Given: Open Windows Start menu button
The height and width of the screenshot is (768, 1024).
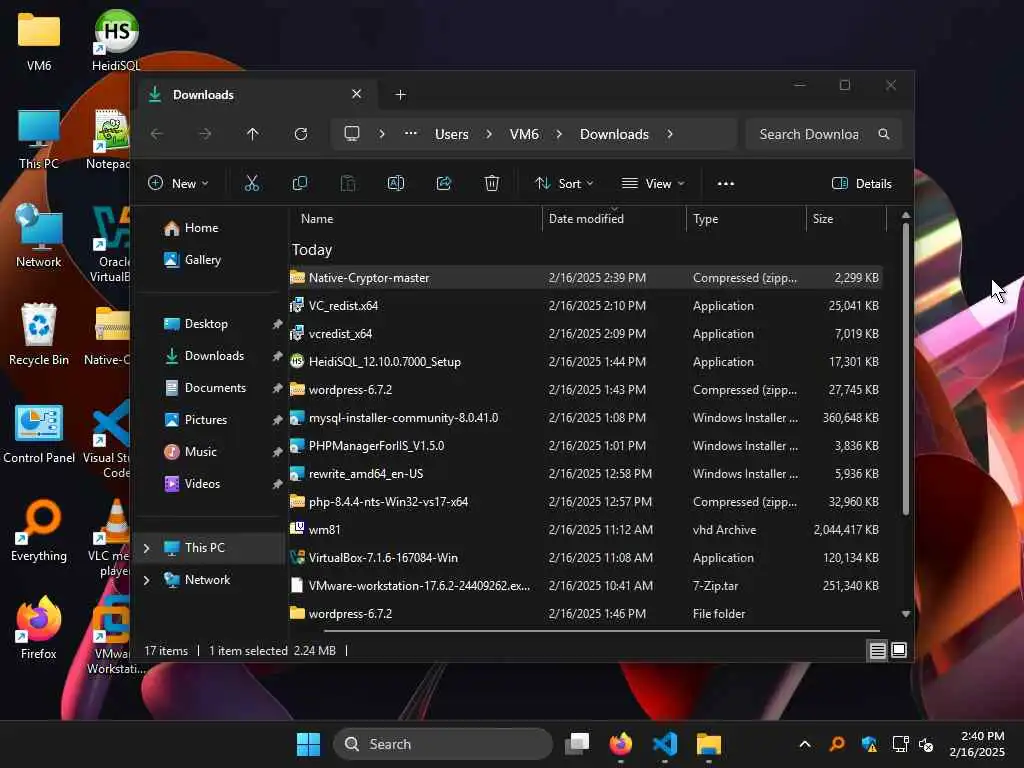Looking at the screenshot, I should (308, 744).
